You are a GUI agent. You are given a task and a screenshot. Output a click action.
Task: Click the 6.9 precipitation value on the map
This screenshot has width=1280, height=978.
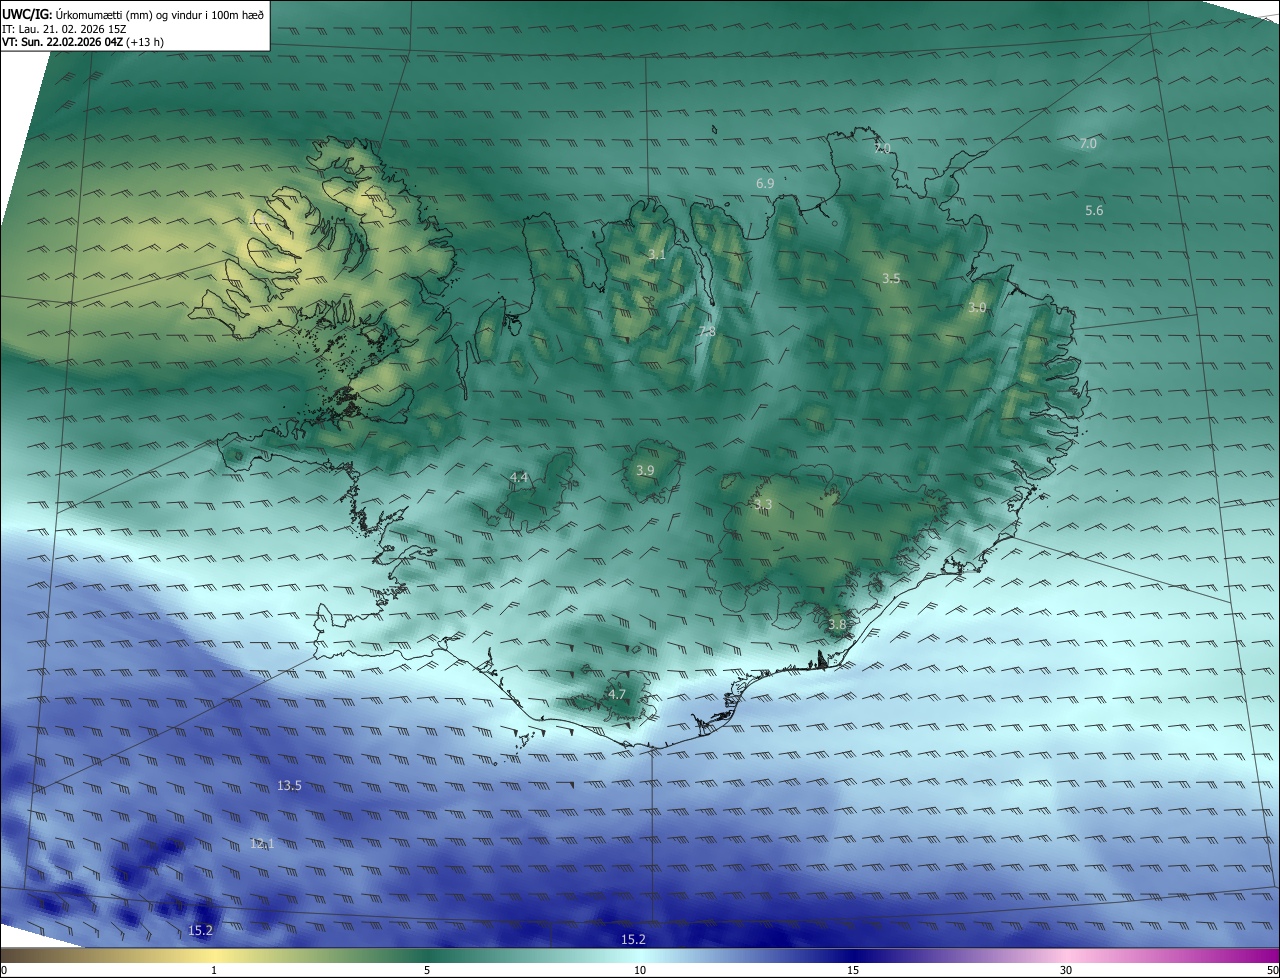[765, 184]
